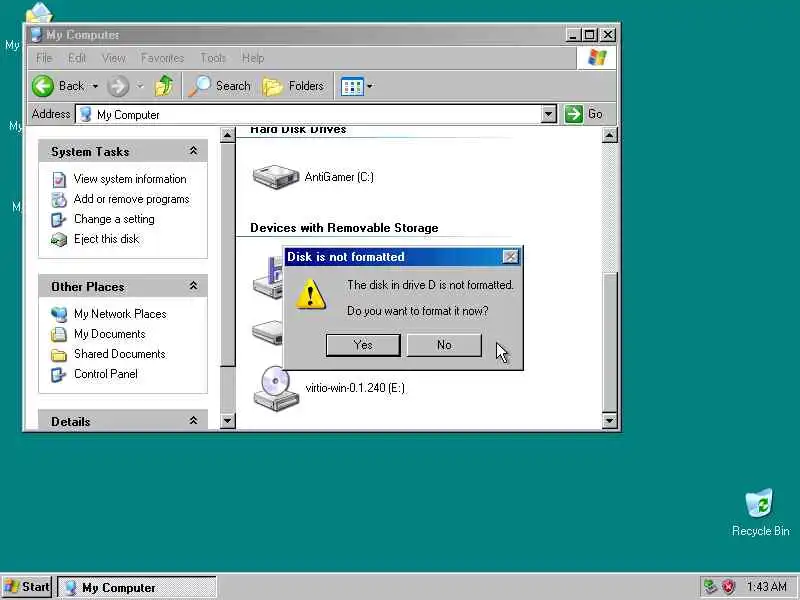Screen dimensions: 800x600
Task: Click Change a setting link
Action: 114,219
